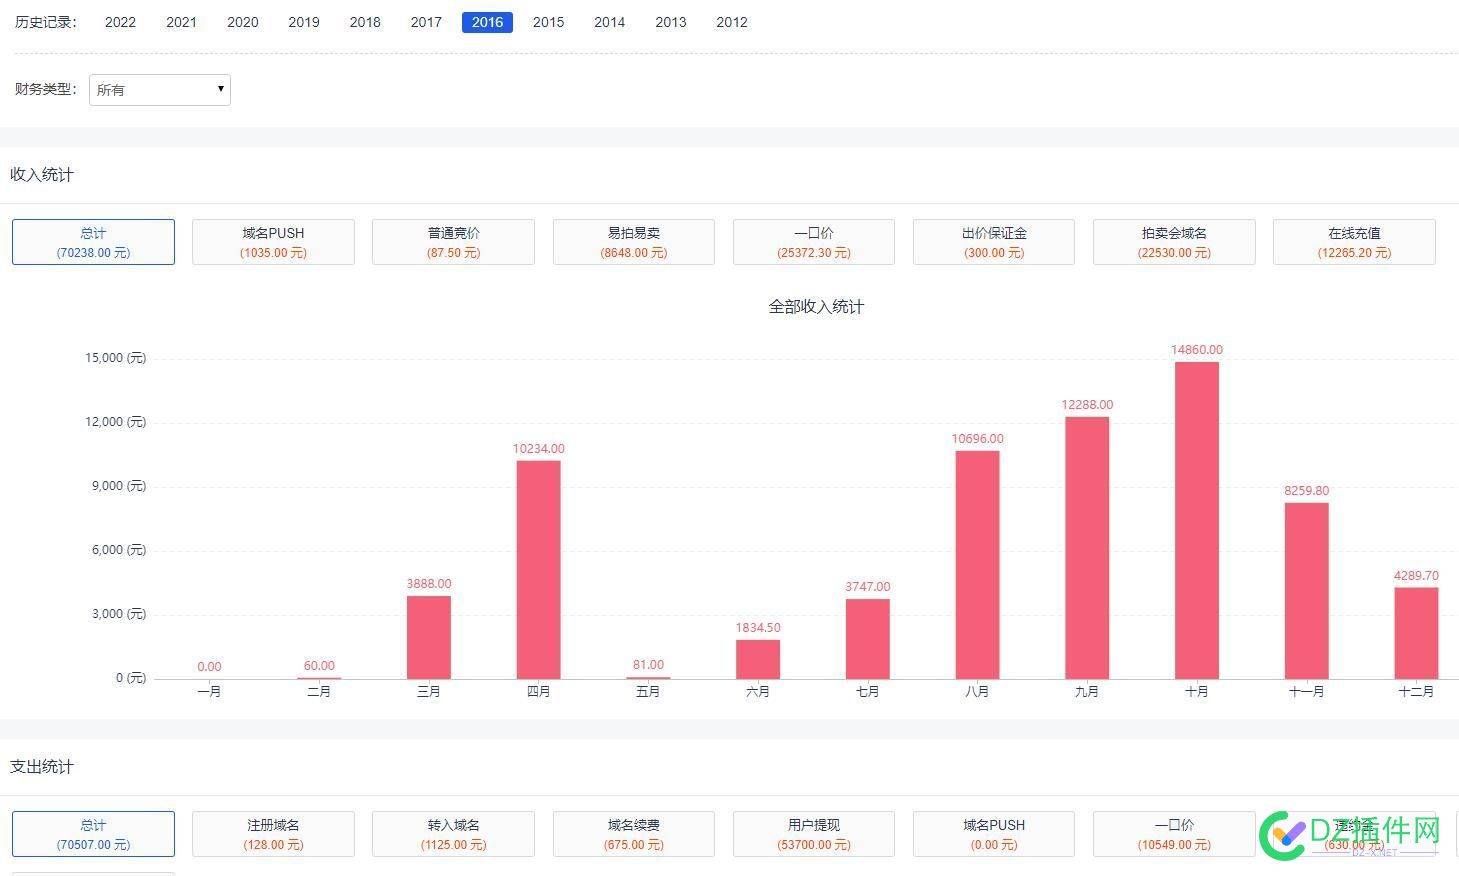
Task: Click the 五月 x-axis label
Action: (648, 692)
